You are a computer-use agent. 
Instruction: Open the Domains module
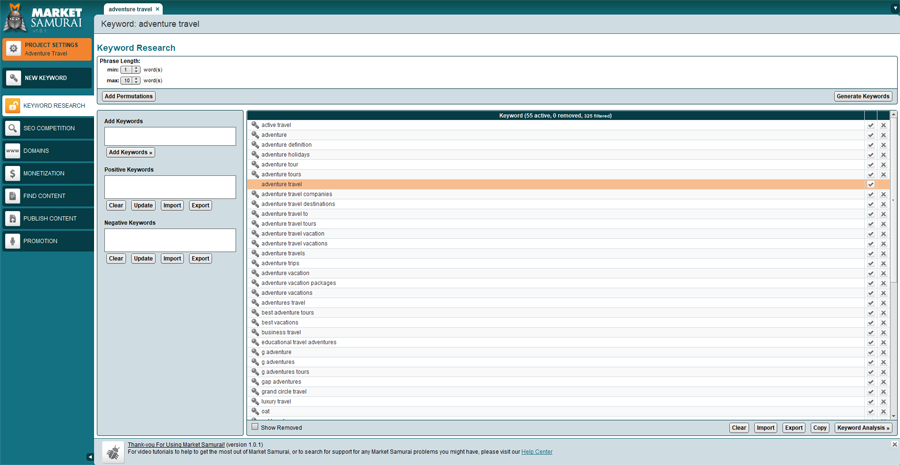coord(47,150)
